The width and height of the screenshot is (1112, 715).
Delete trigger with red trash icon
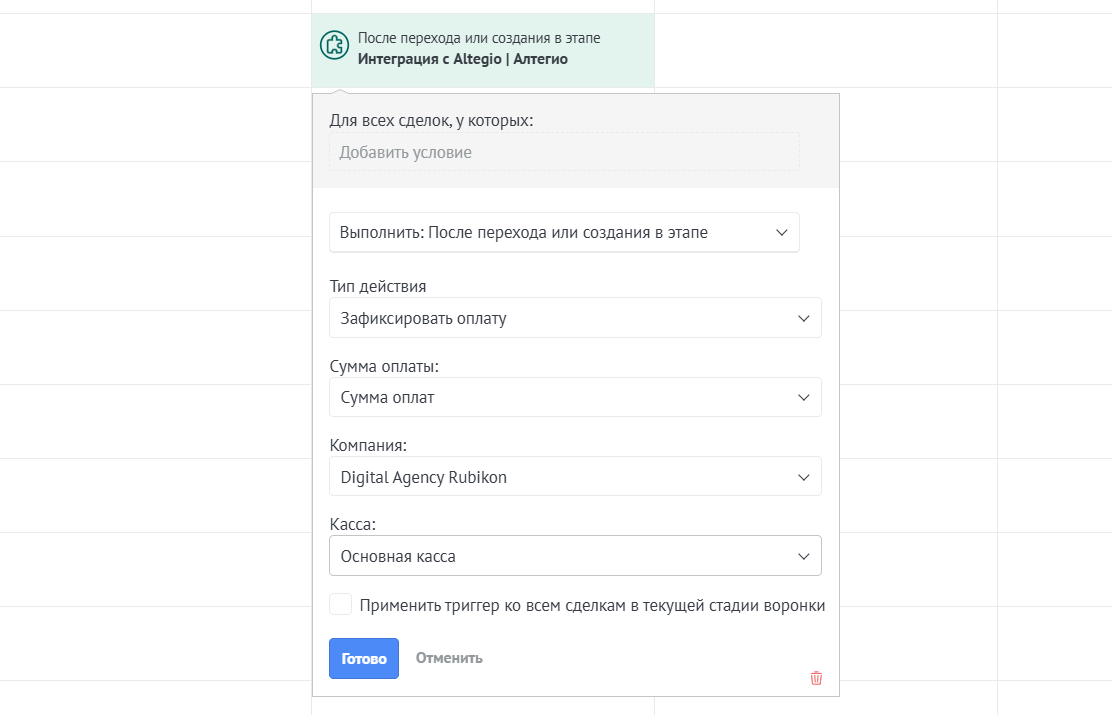(816, 678)
